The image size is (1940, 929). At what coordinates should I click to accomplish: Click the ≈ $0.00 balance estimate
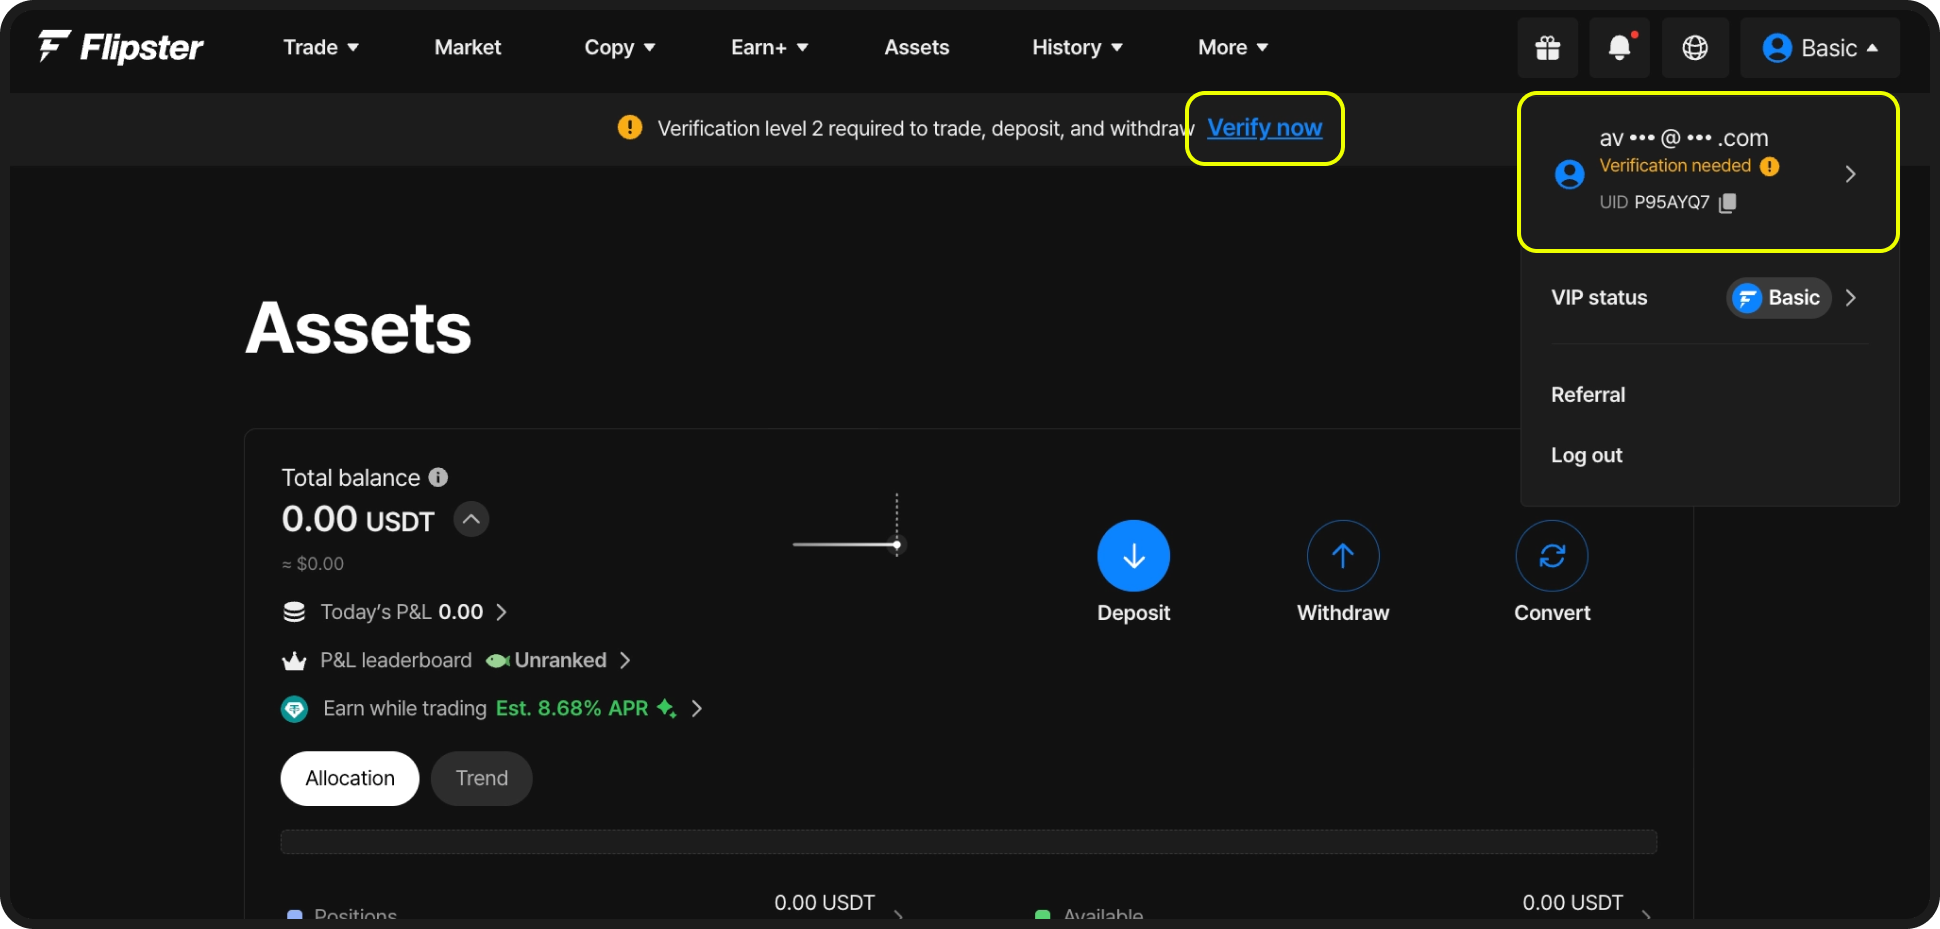(x=313, y=564)
